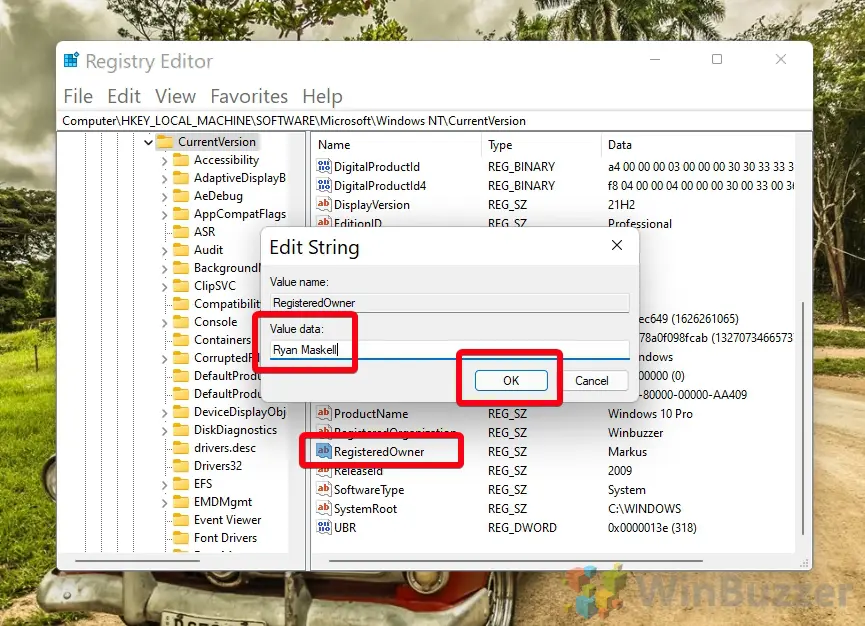Confirm the edit with OK

click(x=511, y=380)
